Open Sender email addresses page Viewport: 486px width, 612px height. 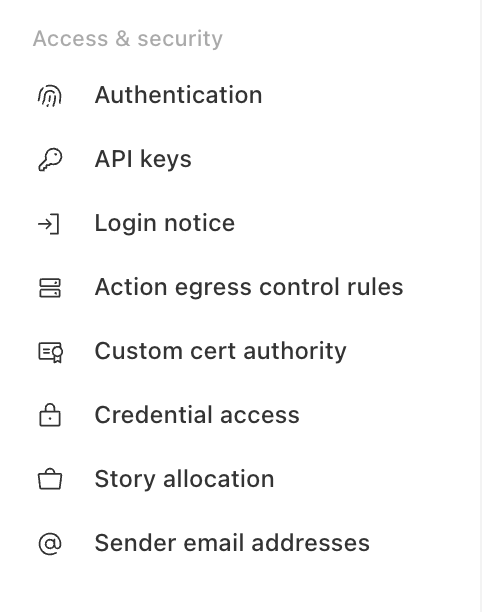(232, 543)
